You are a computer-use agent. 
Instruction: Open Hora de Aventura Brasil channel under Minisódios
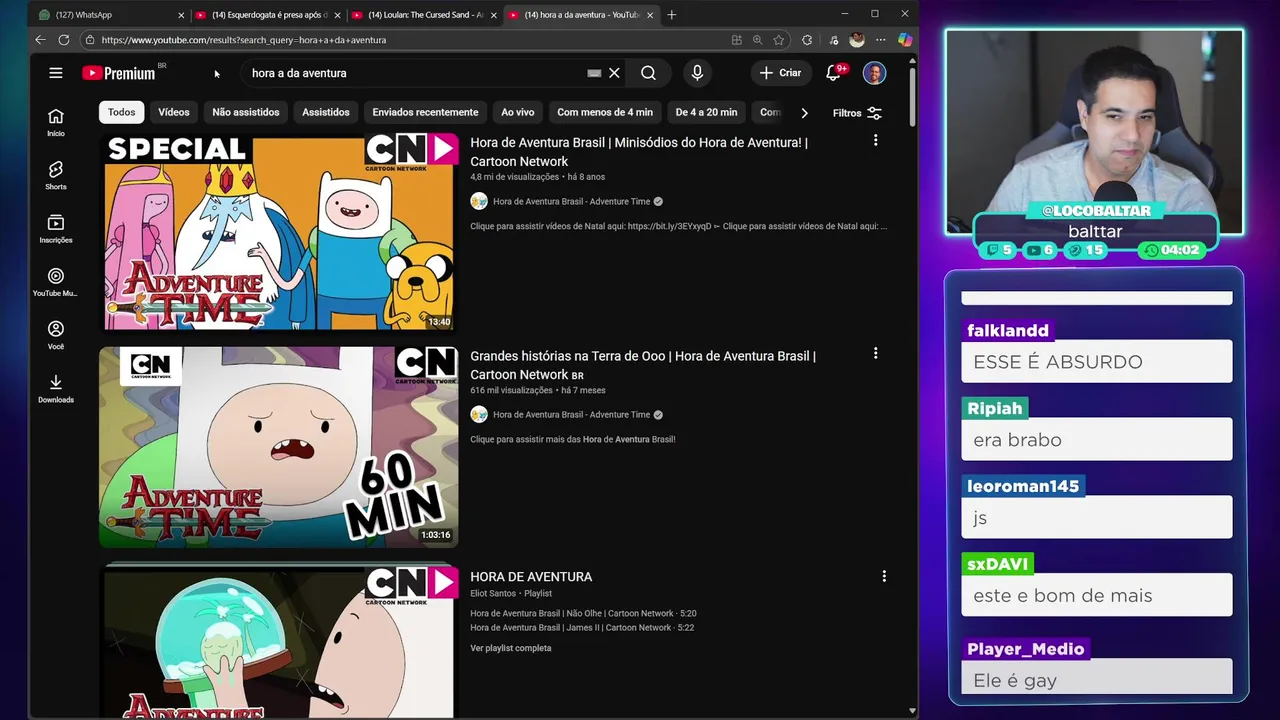tap(571, 201)
